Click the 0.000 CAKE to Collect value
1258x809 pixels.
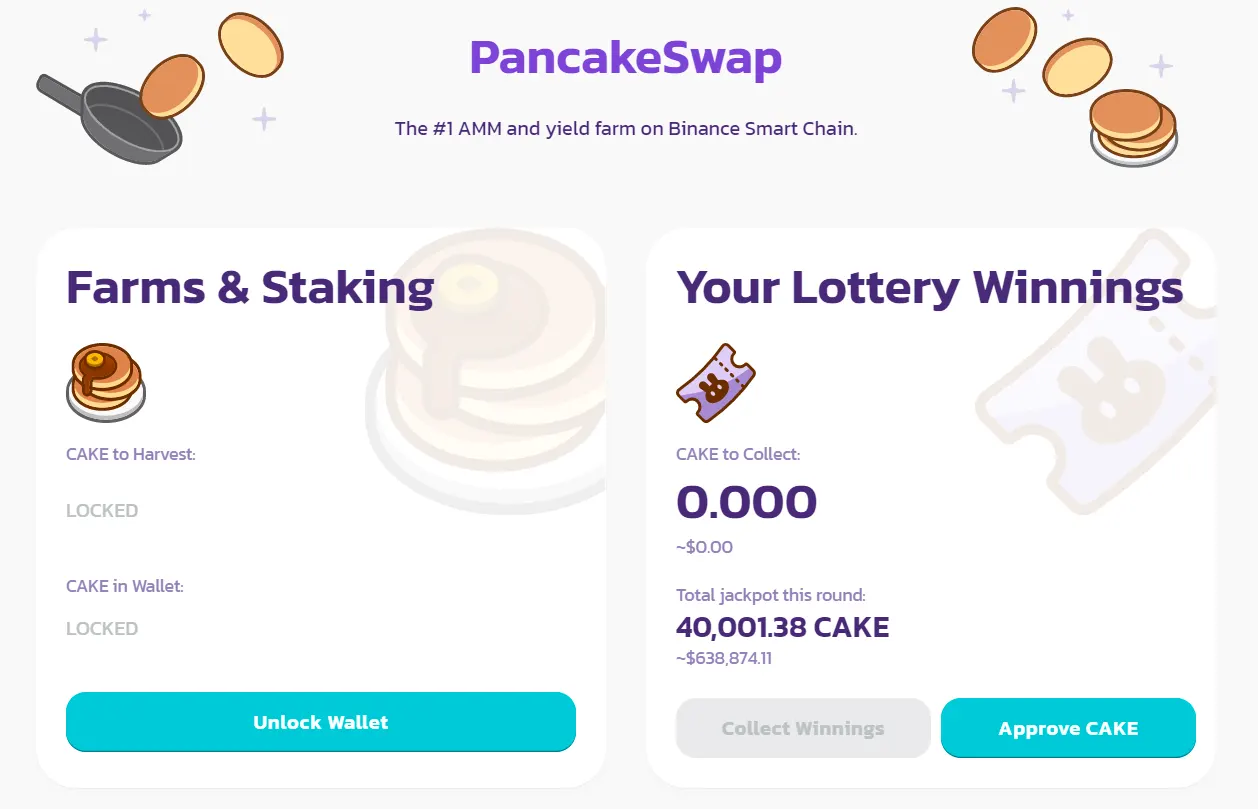pyautogui.click(x=746, y=502)
